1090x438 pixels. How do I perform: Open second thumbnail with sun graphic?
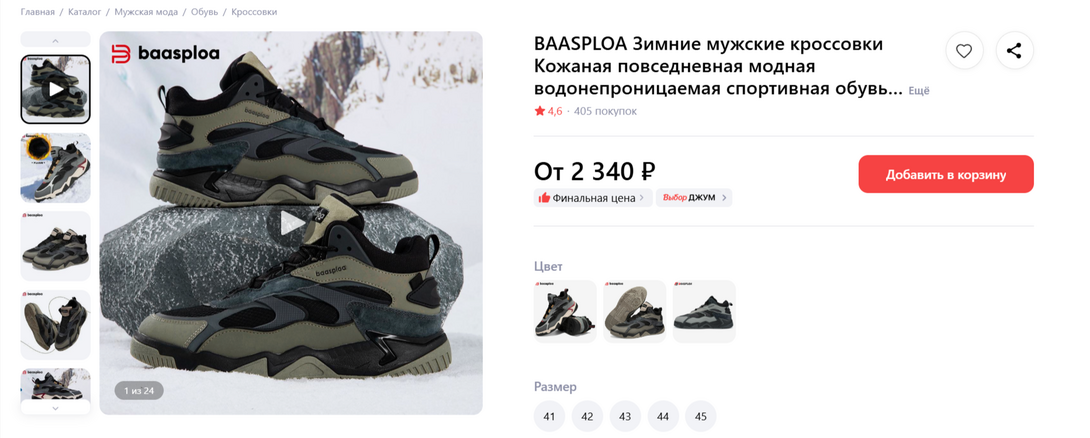pyautogui.click(x=56, y=168)
